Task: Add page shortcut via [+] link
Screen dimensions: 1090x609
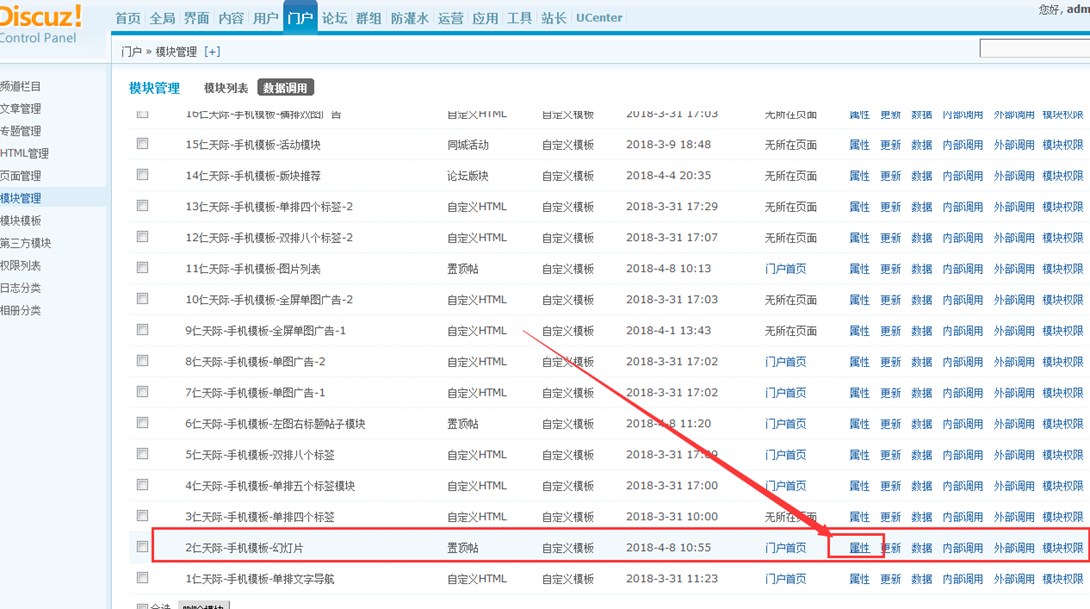Action: pyautogui.click(x=212, y=51)
